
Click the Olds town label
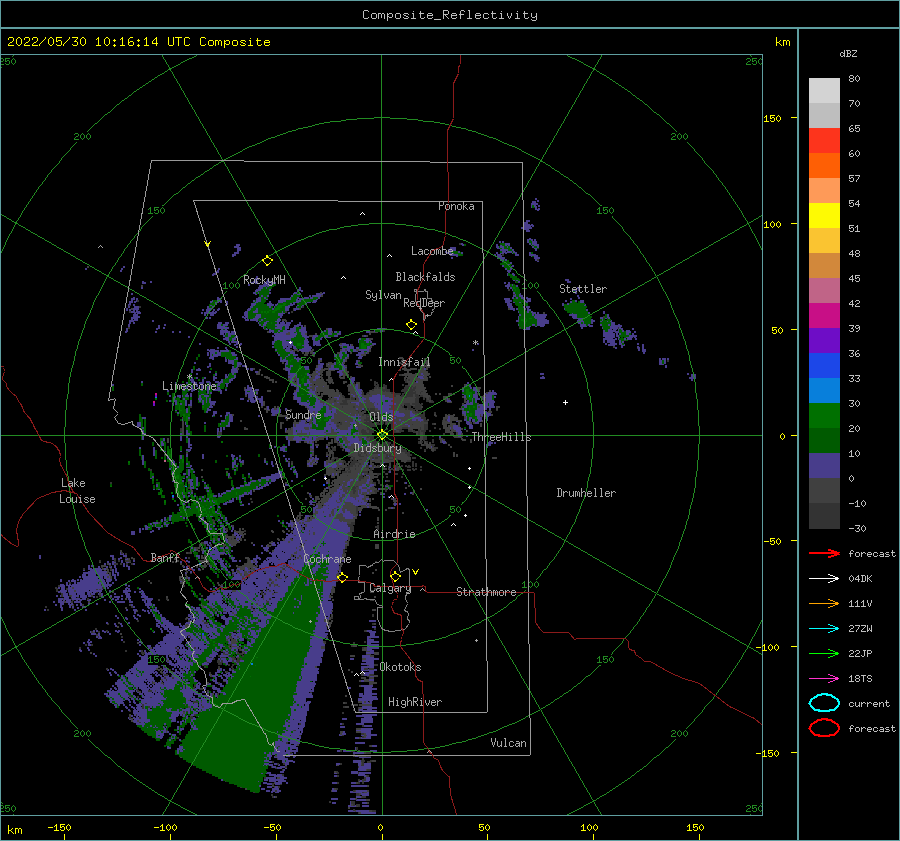381,417
